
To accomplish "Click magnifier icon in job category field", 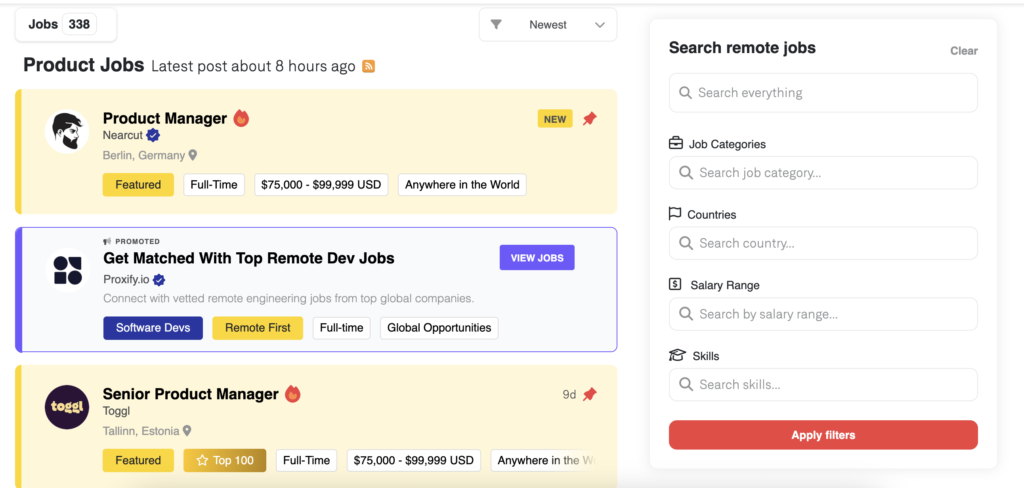I will pos(686,172).
